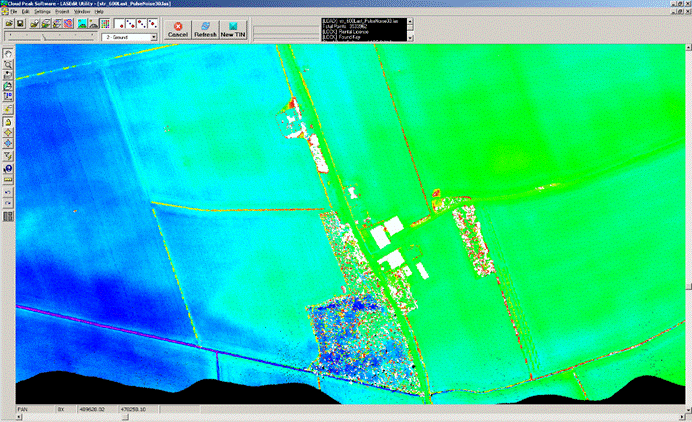
Task: Click the blue diamond tool icon
Action: click(8, 144)
